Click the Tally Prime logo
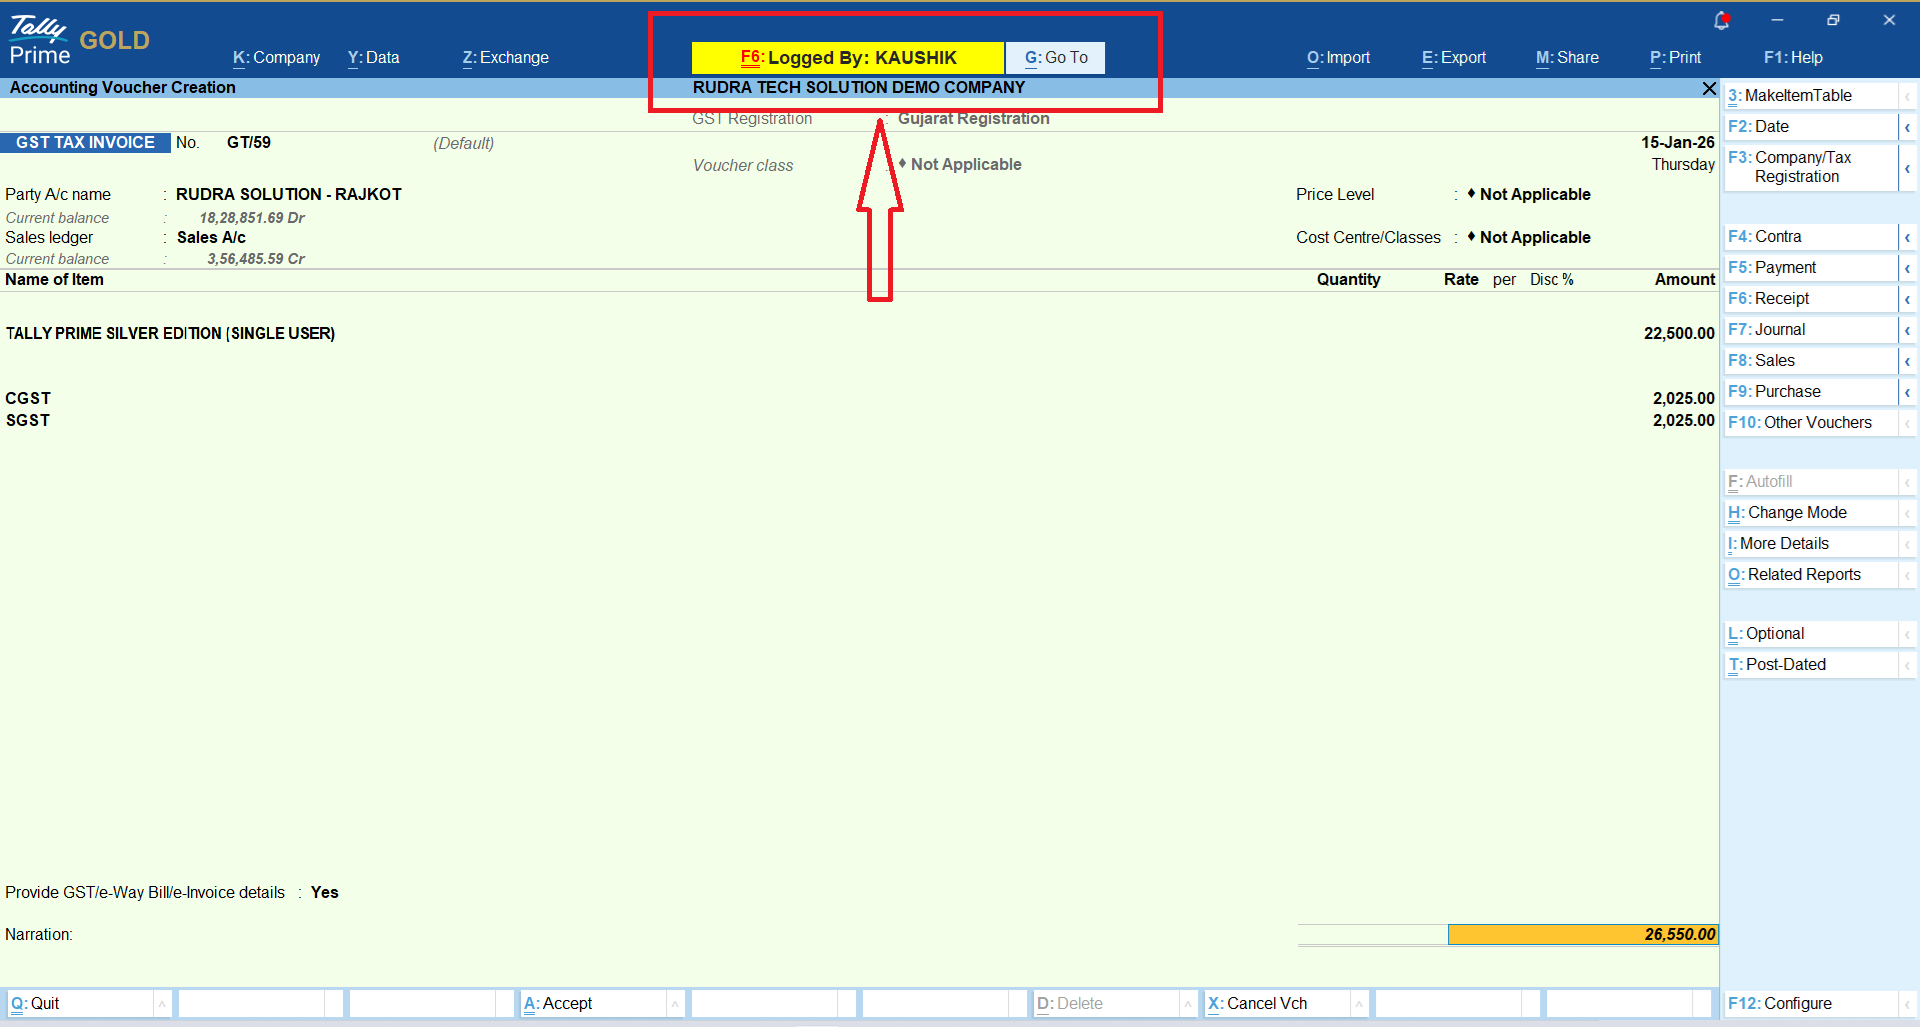 point(40,40)
